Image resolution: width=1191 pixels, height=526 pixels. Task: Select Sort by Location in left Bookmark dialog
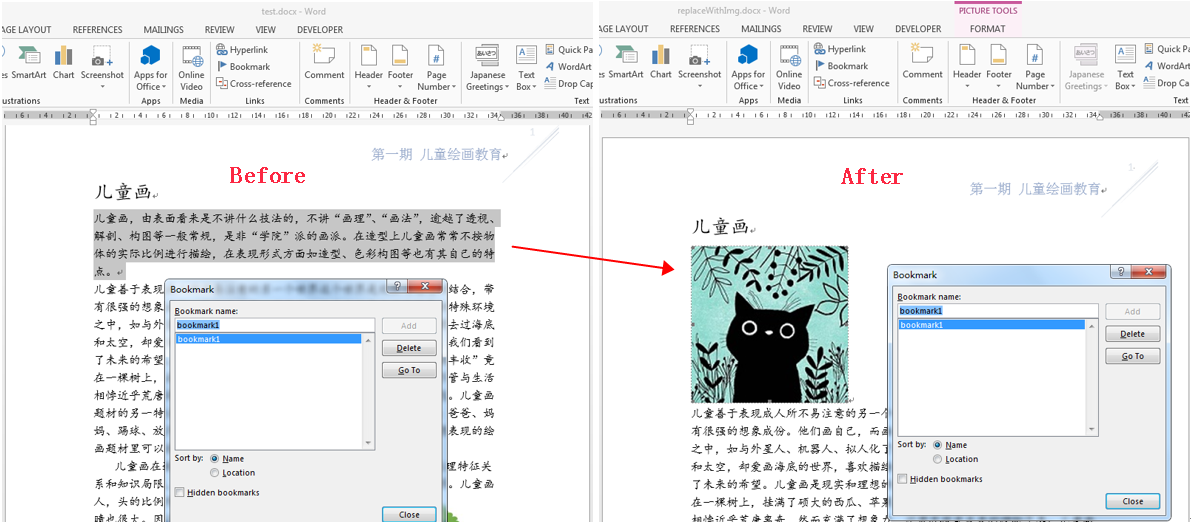click(214, 473)
